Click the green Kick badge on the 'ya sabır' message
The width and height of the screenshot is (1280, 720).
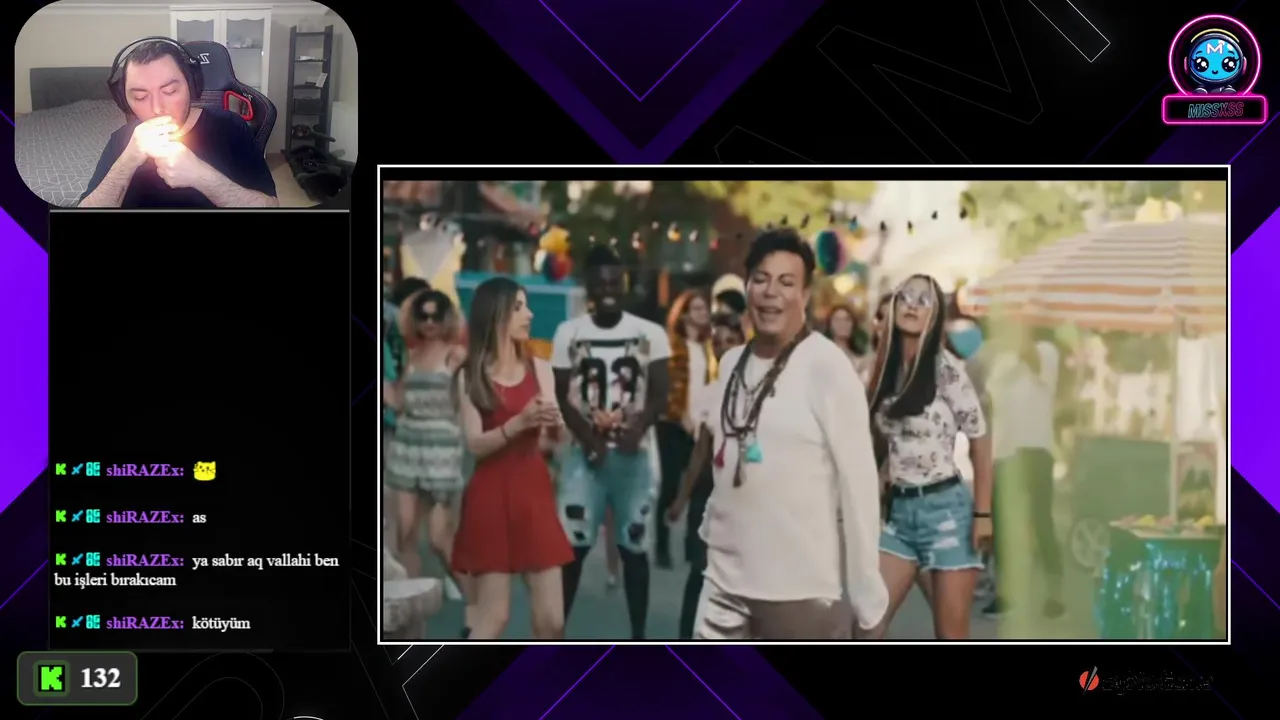click(x=61, y=559)
